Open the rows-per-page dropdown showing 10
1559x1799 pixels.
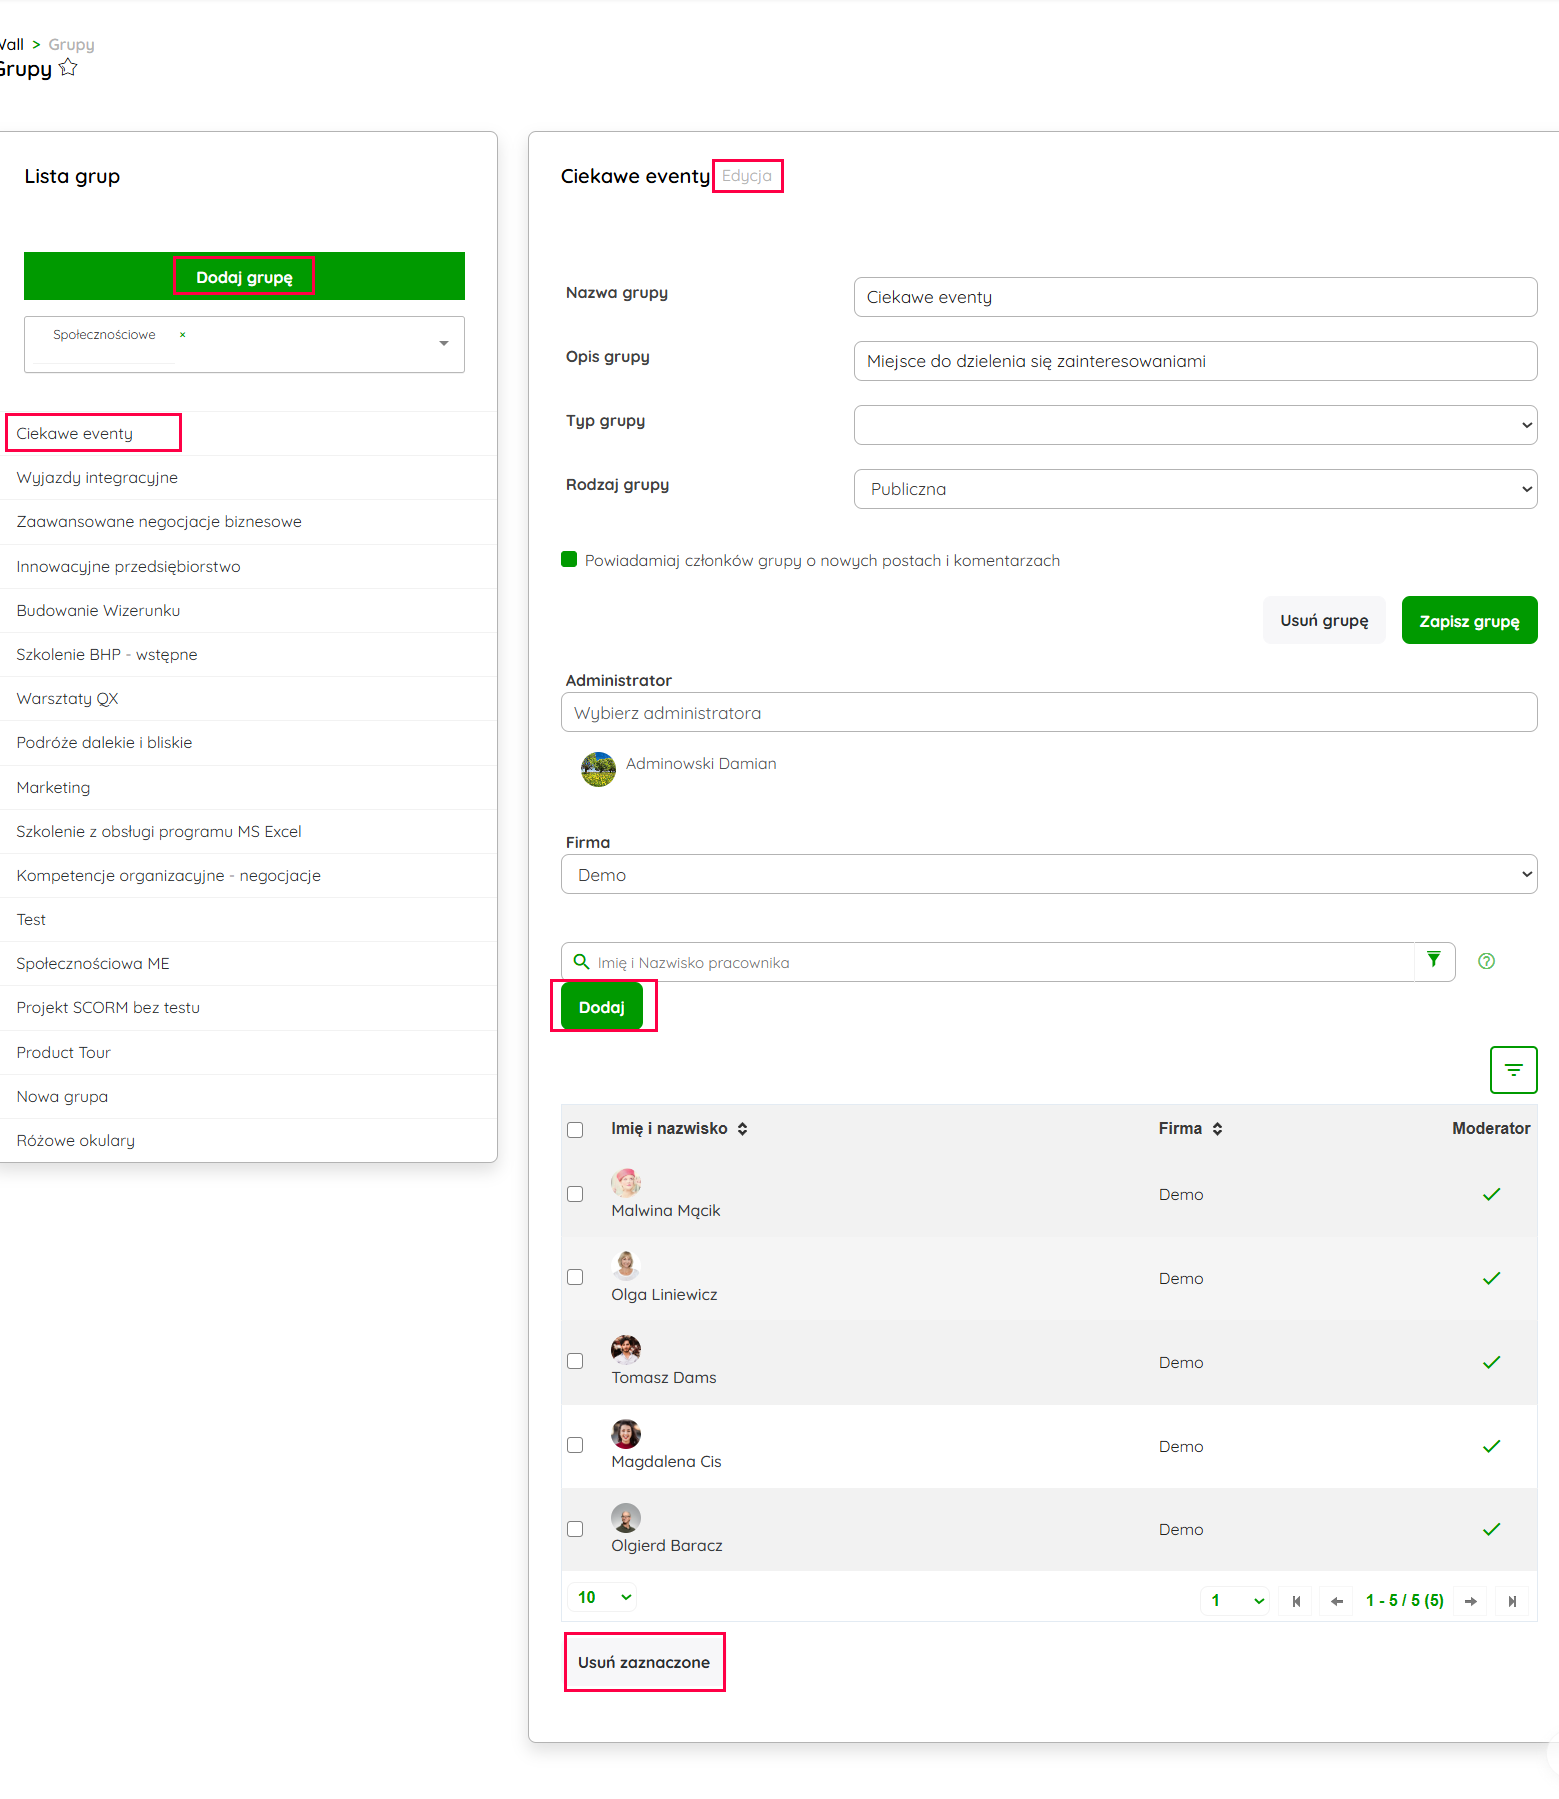pyautogui.click(x=604, y=1597)
